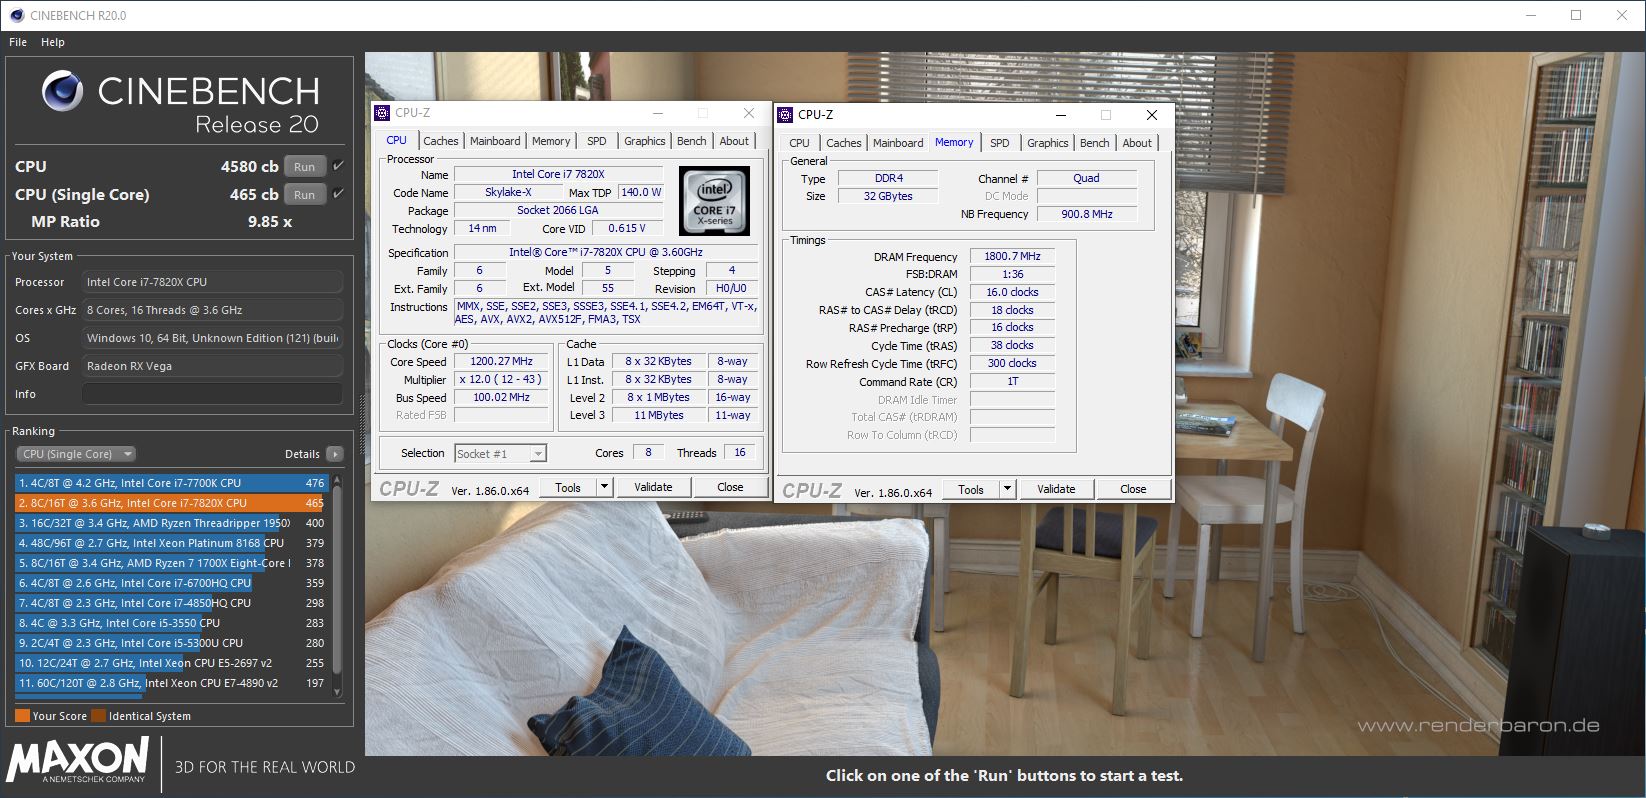The image size is (1646, 798).
Task: Click the GFX Board field showing Radeon RX Vega
Action: point(212,366)
